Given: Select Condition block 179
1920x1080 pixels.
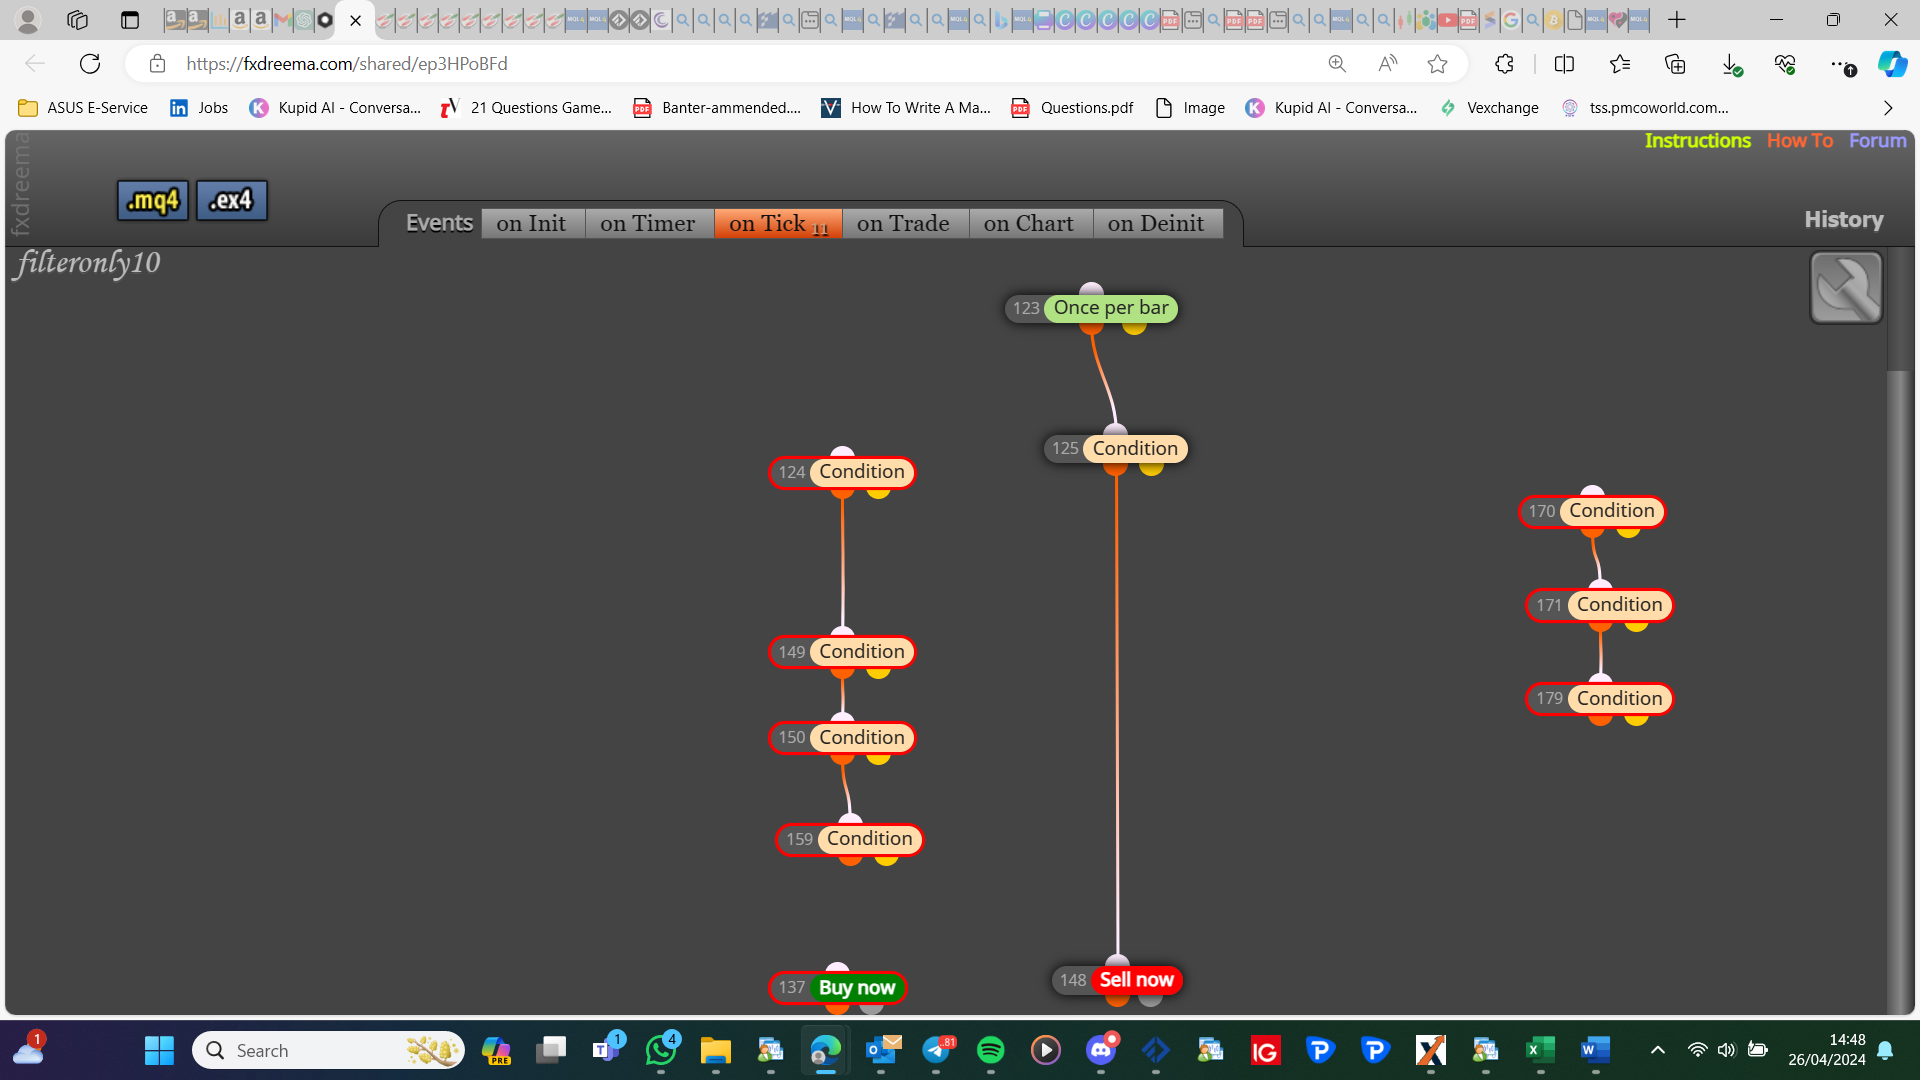Looking at the screenshot, I should tap(1600, 698).
